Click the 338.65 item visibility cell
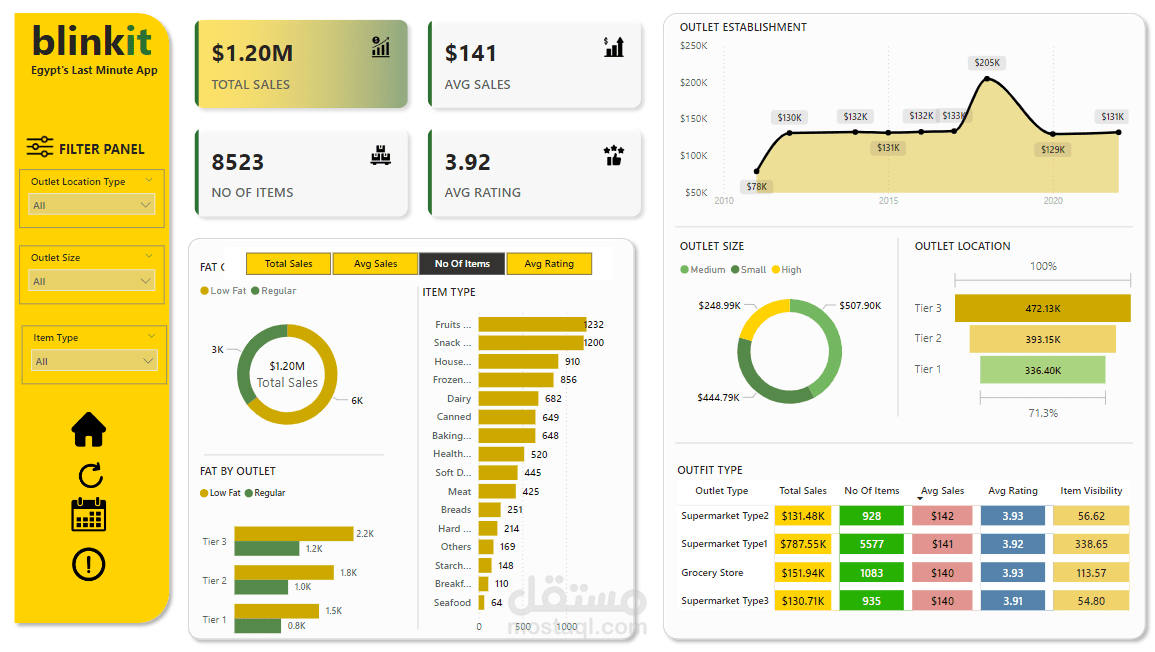 tap(1091, 544)
